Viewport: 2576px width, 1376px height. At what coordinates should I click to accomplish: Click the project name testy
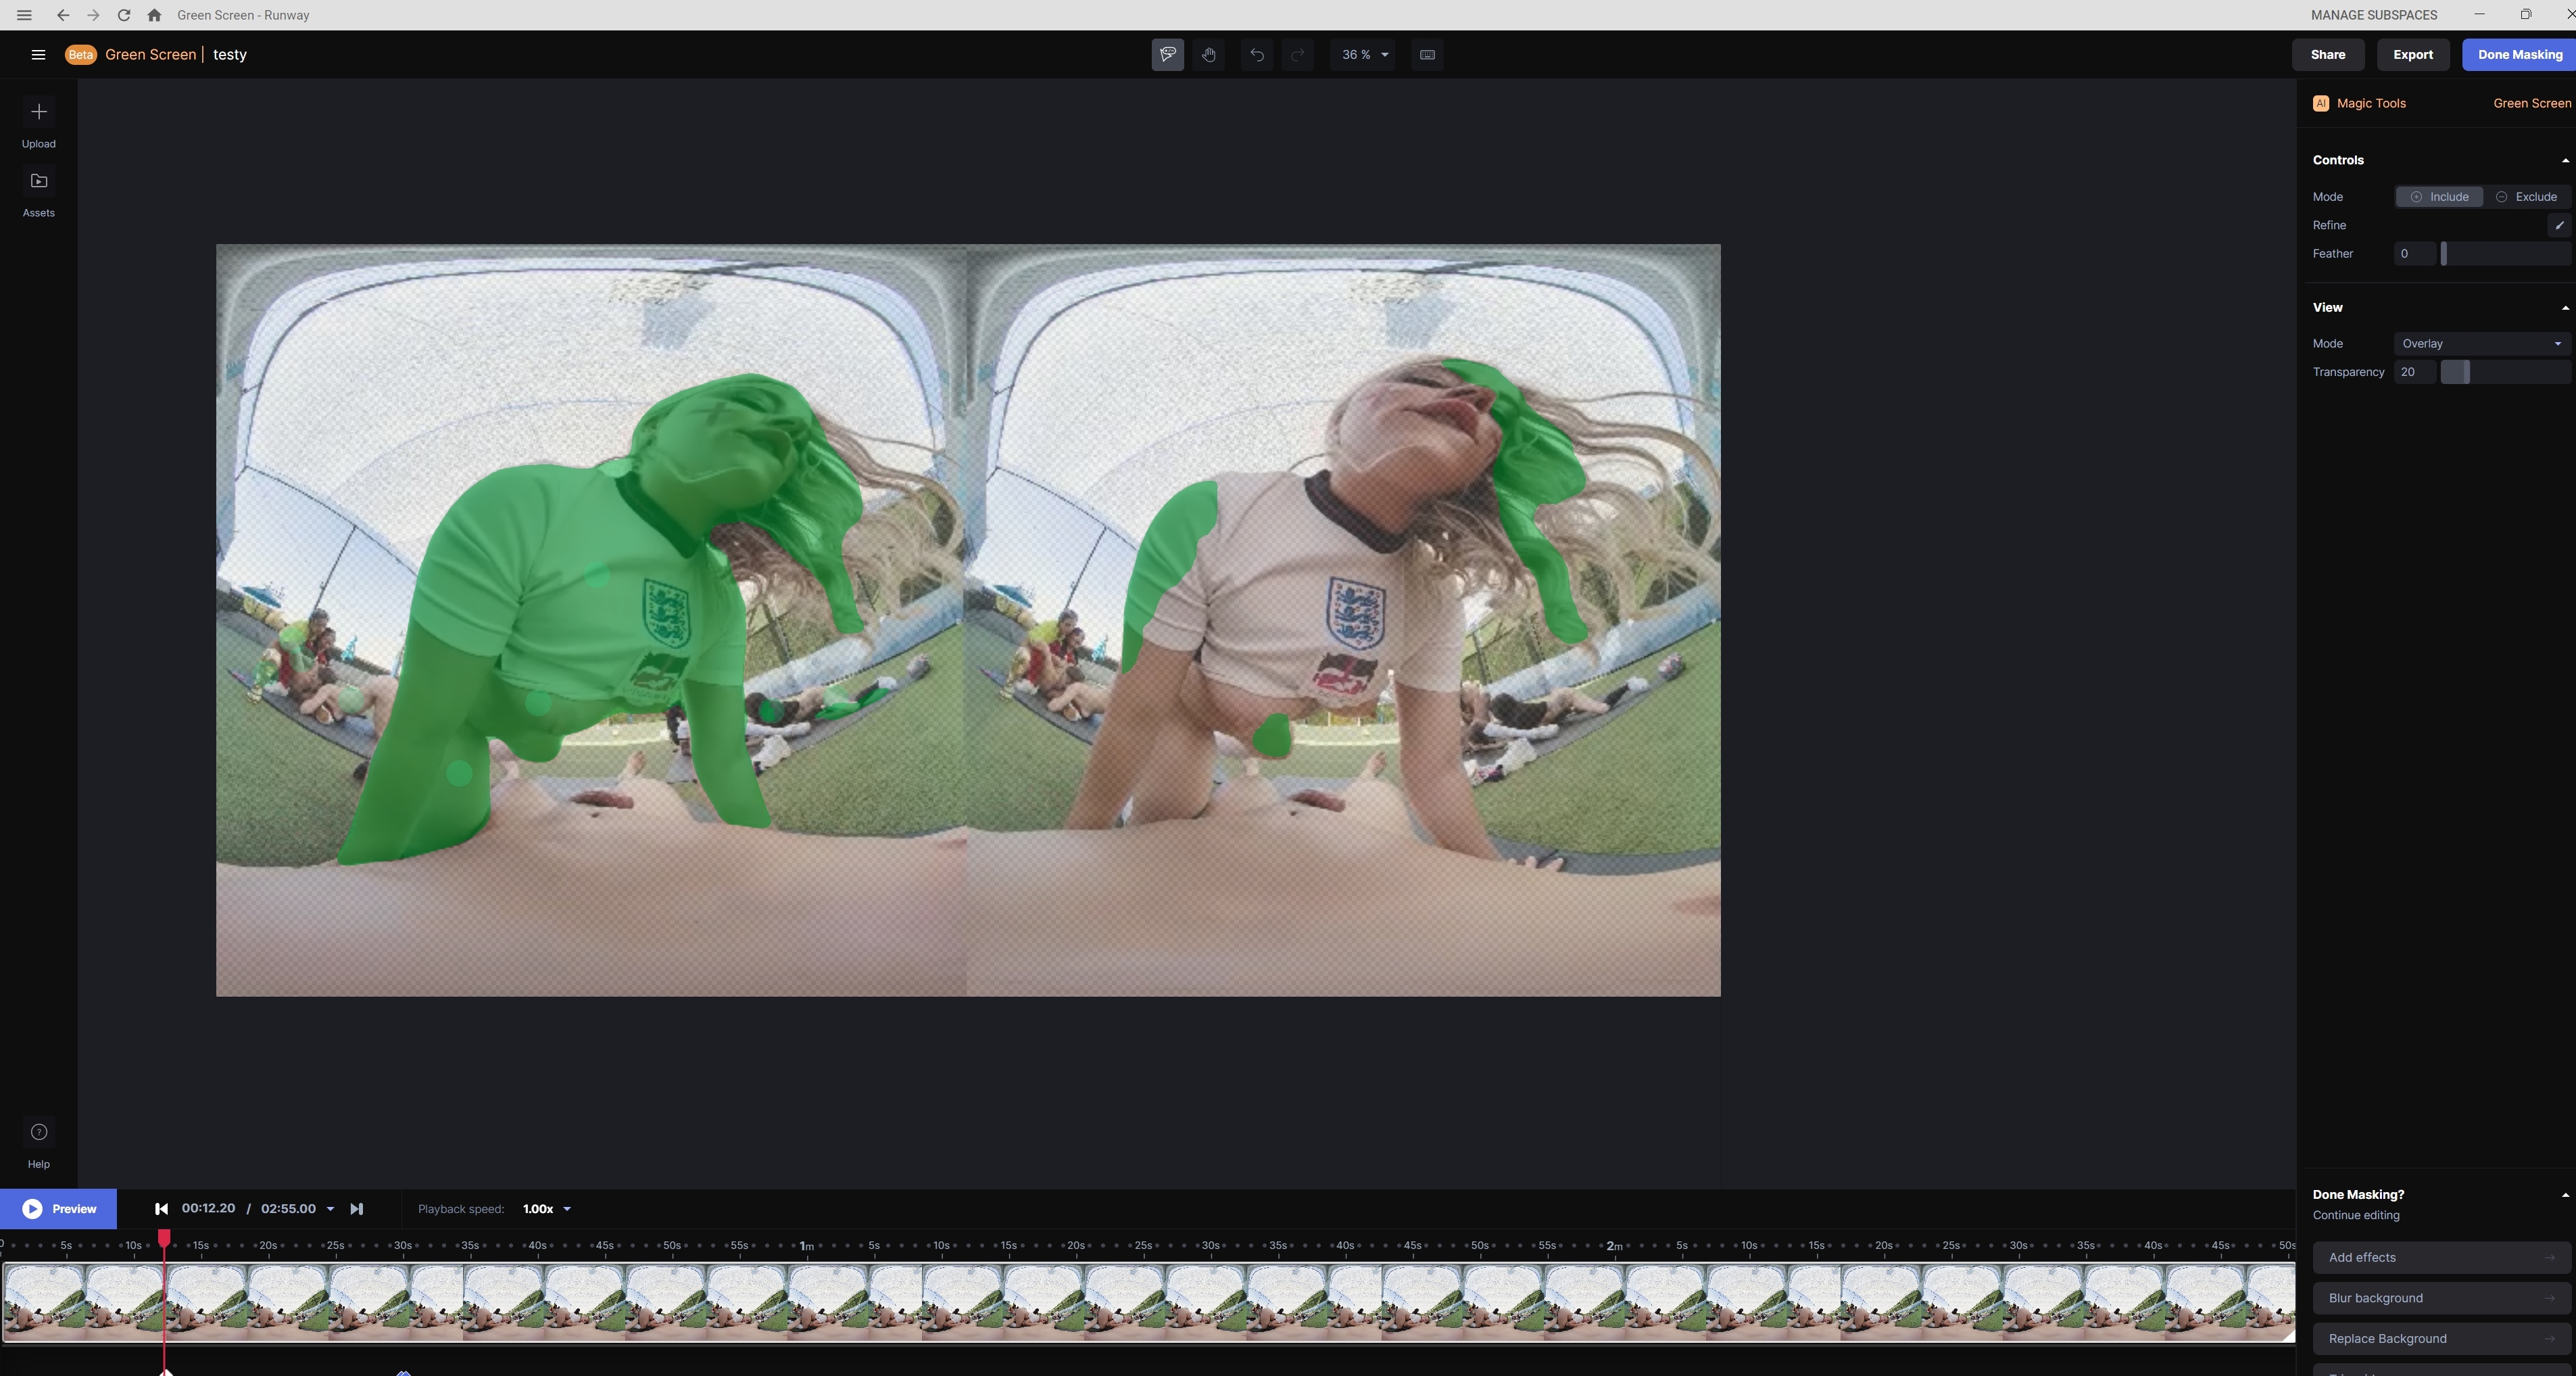point(230,55)
